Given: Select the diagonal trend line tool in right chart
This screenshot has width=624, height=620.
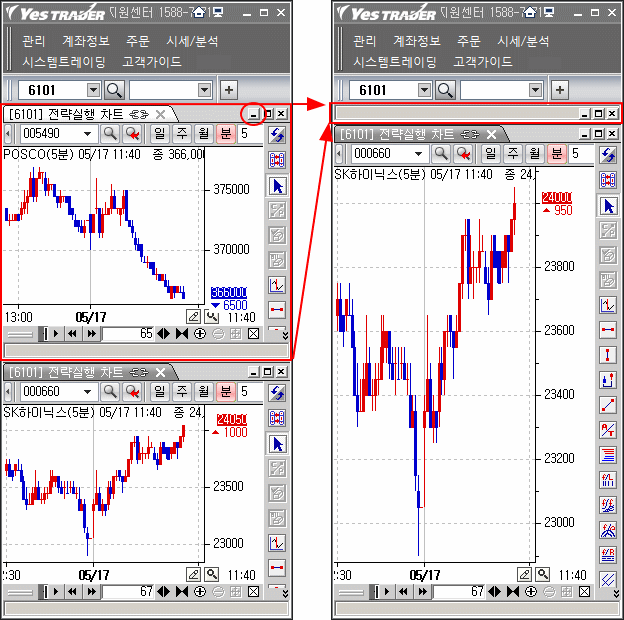Looking at the screenshot, I should [x=607, y=404].
